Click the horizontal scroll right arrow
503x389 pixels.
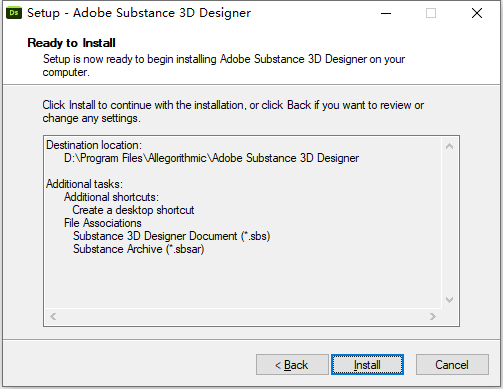433,316
